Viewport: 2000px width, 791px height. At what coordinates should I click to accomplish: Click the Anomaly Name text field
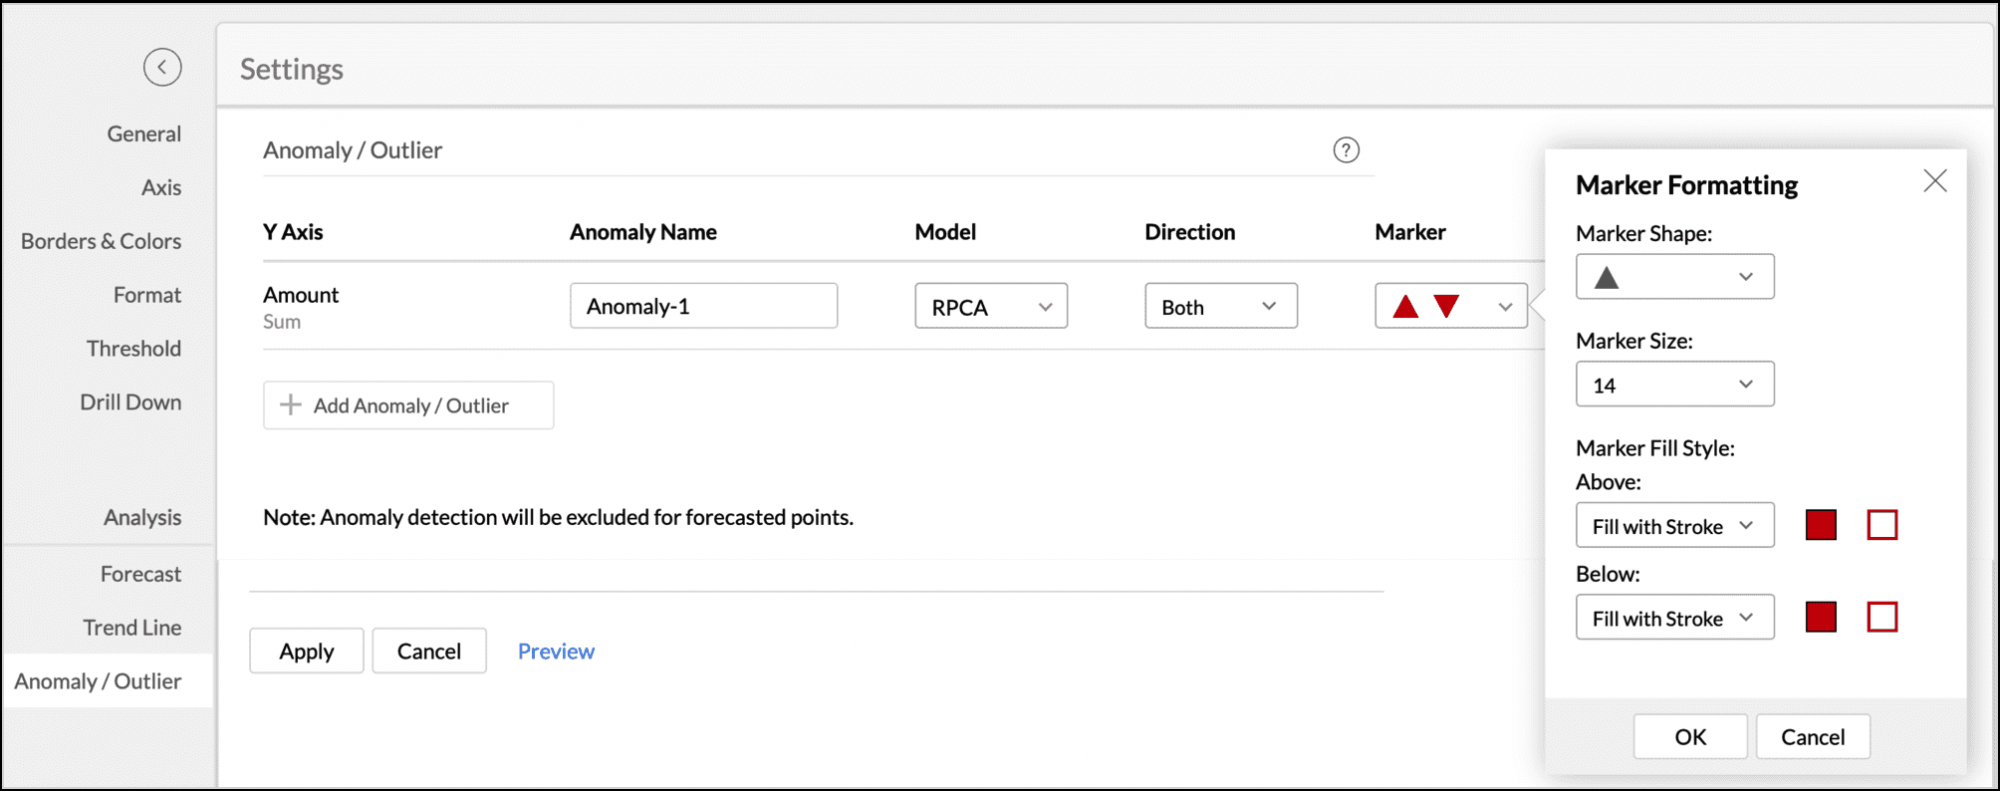(703, 306)
